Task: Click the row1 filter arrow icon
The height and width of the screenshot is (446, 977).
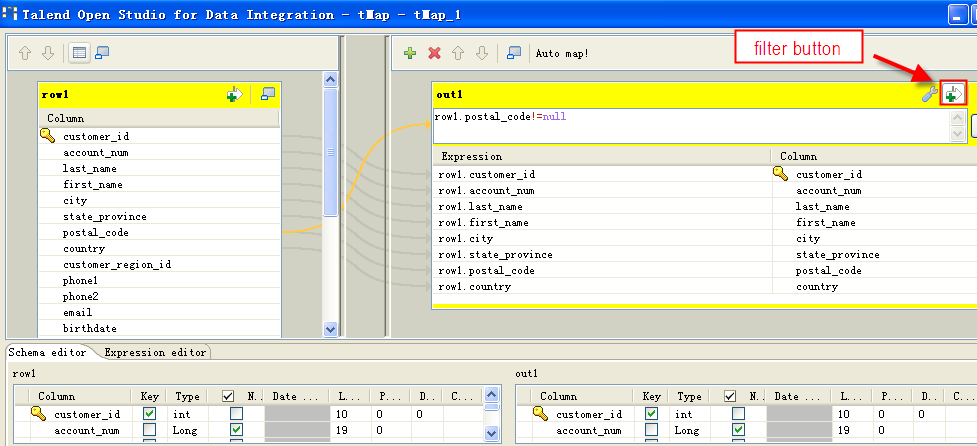Action: 234,94
